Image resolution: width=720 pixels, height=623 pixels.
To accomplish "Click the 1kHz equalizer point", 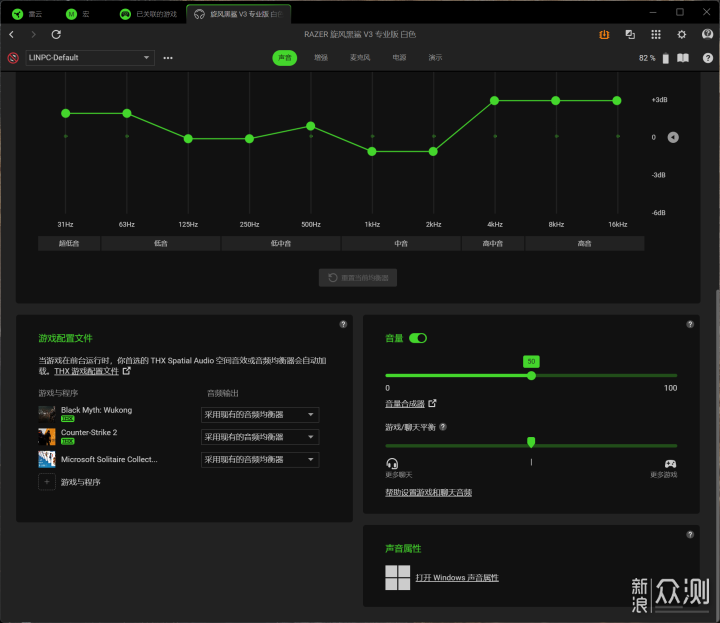I will pyautogui.click(x=372, y=152).
